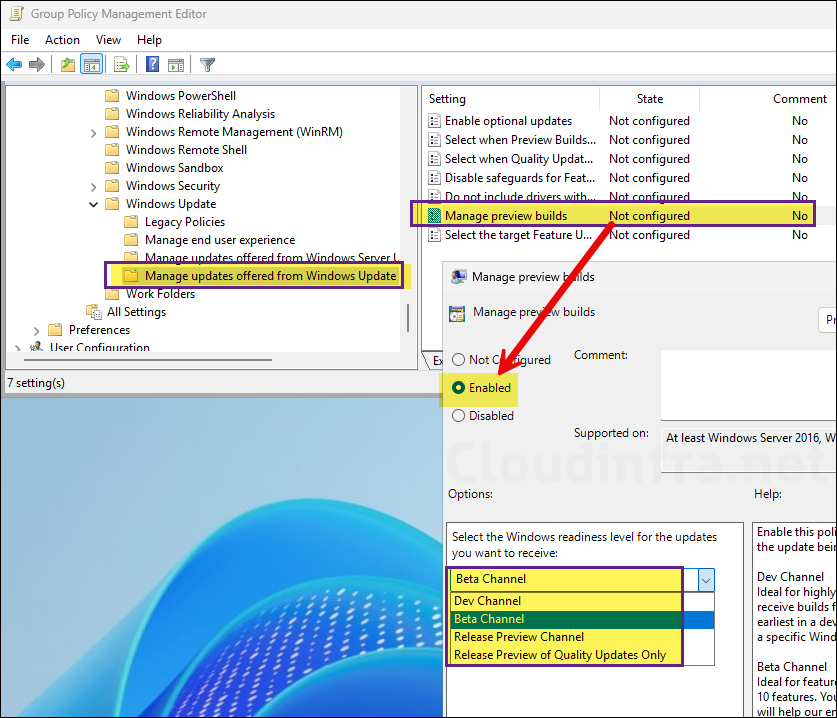Open the Help menu
The image size is (837, 718).
click(x=149, y=40)
